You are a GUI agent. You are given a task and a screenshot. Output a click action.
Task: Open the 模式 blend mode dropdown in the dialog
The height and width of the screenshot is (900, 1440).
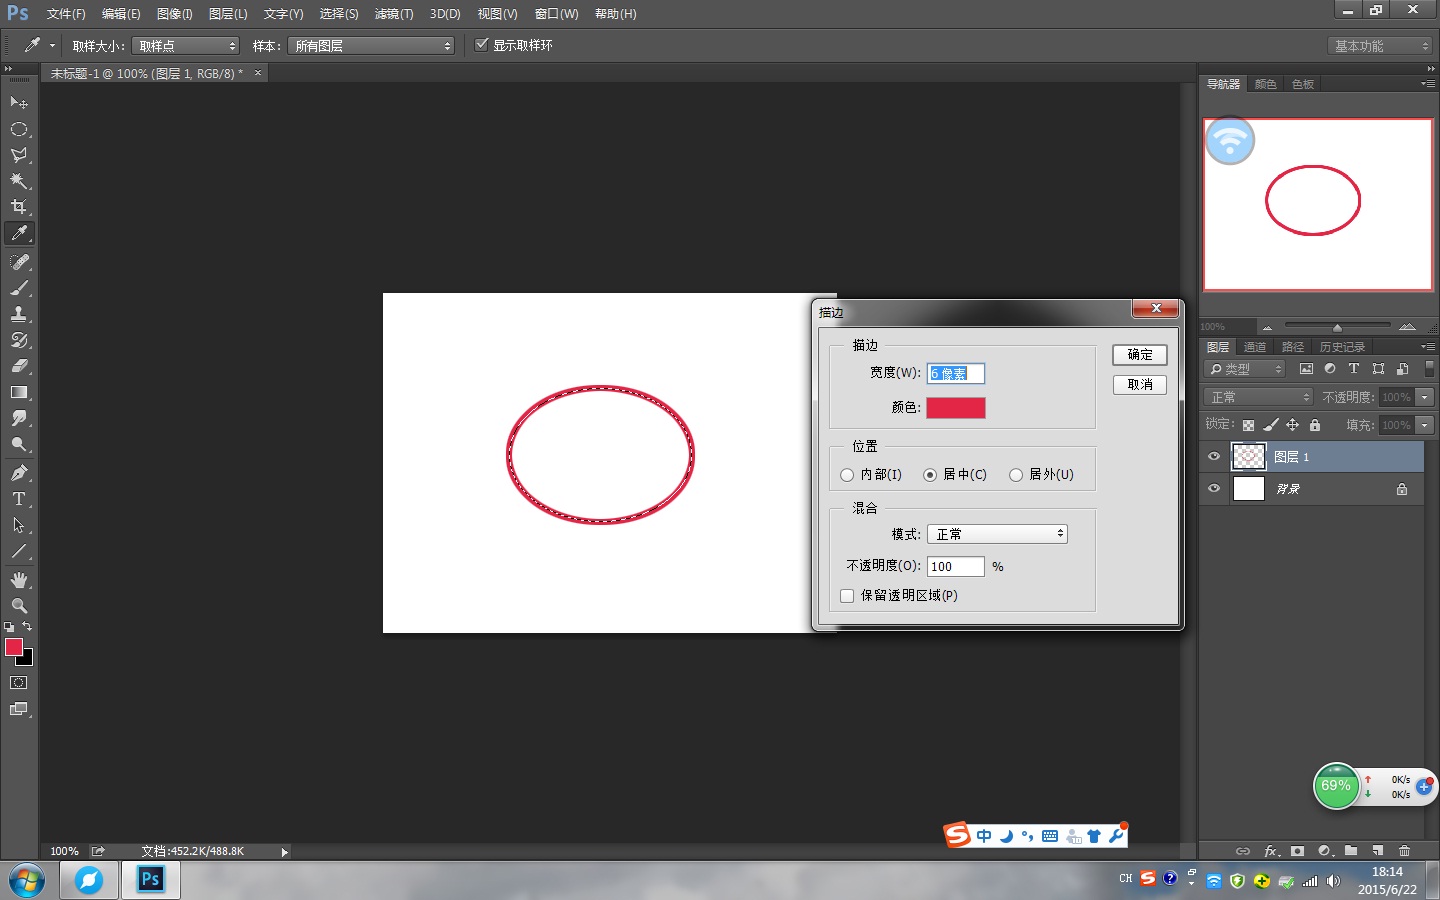tap(997, 534)
